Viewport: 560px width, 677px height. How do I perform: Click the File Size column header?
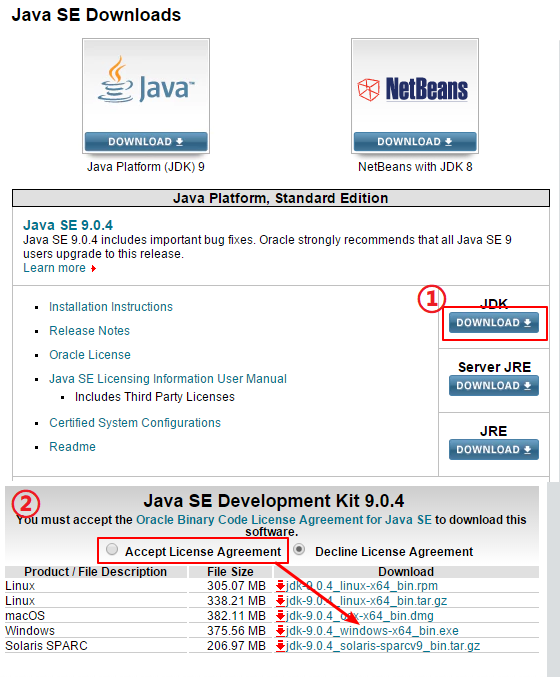(x=230, y=572)
